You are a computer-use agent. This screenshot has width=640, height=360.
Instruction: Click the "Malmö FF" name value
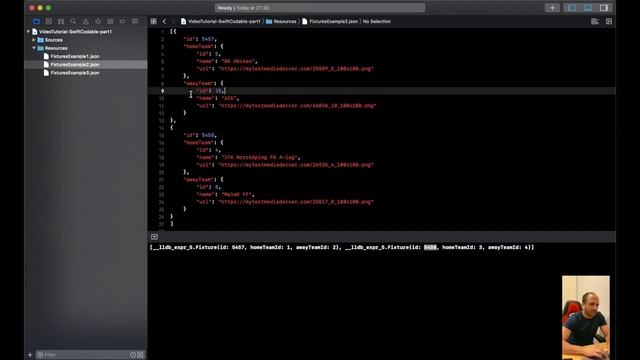coord(237,194)
